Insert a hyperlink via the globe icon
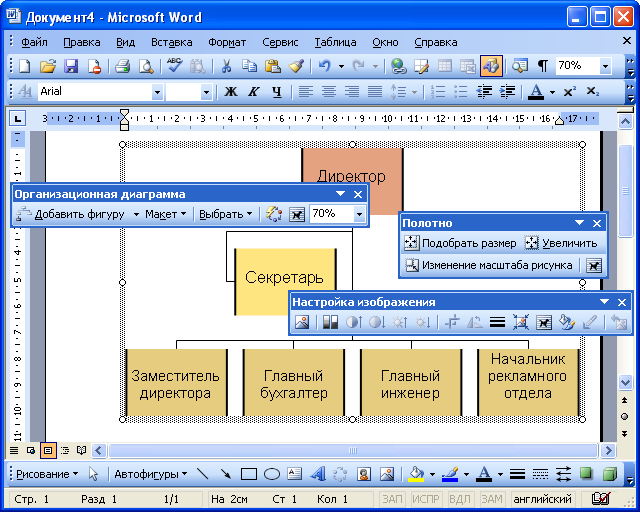Viewport: 640px width, 512px height. [398, 66]
